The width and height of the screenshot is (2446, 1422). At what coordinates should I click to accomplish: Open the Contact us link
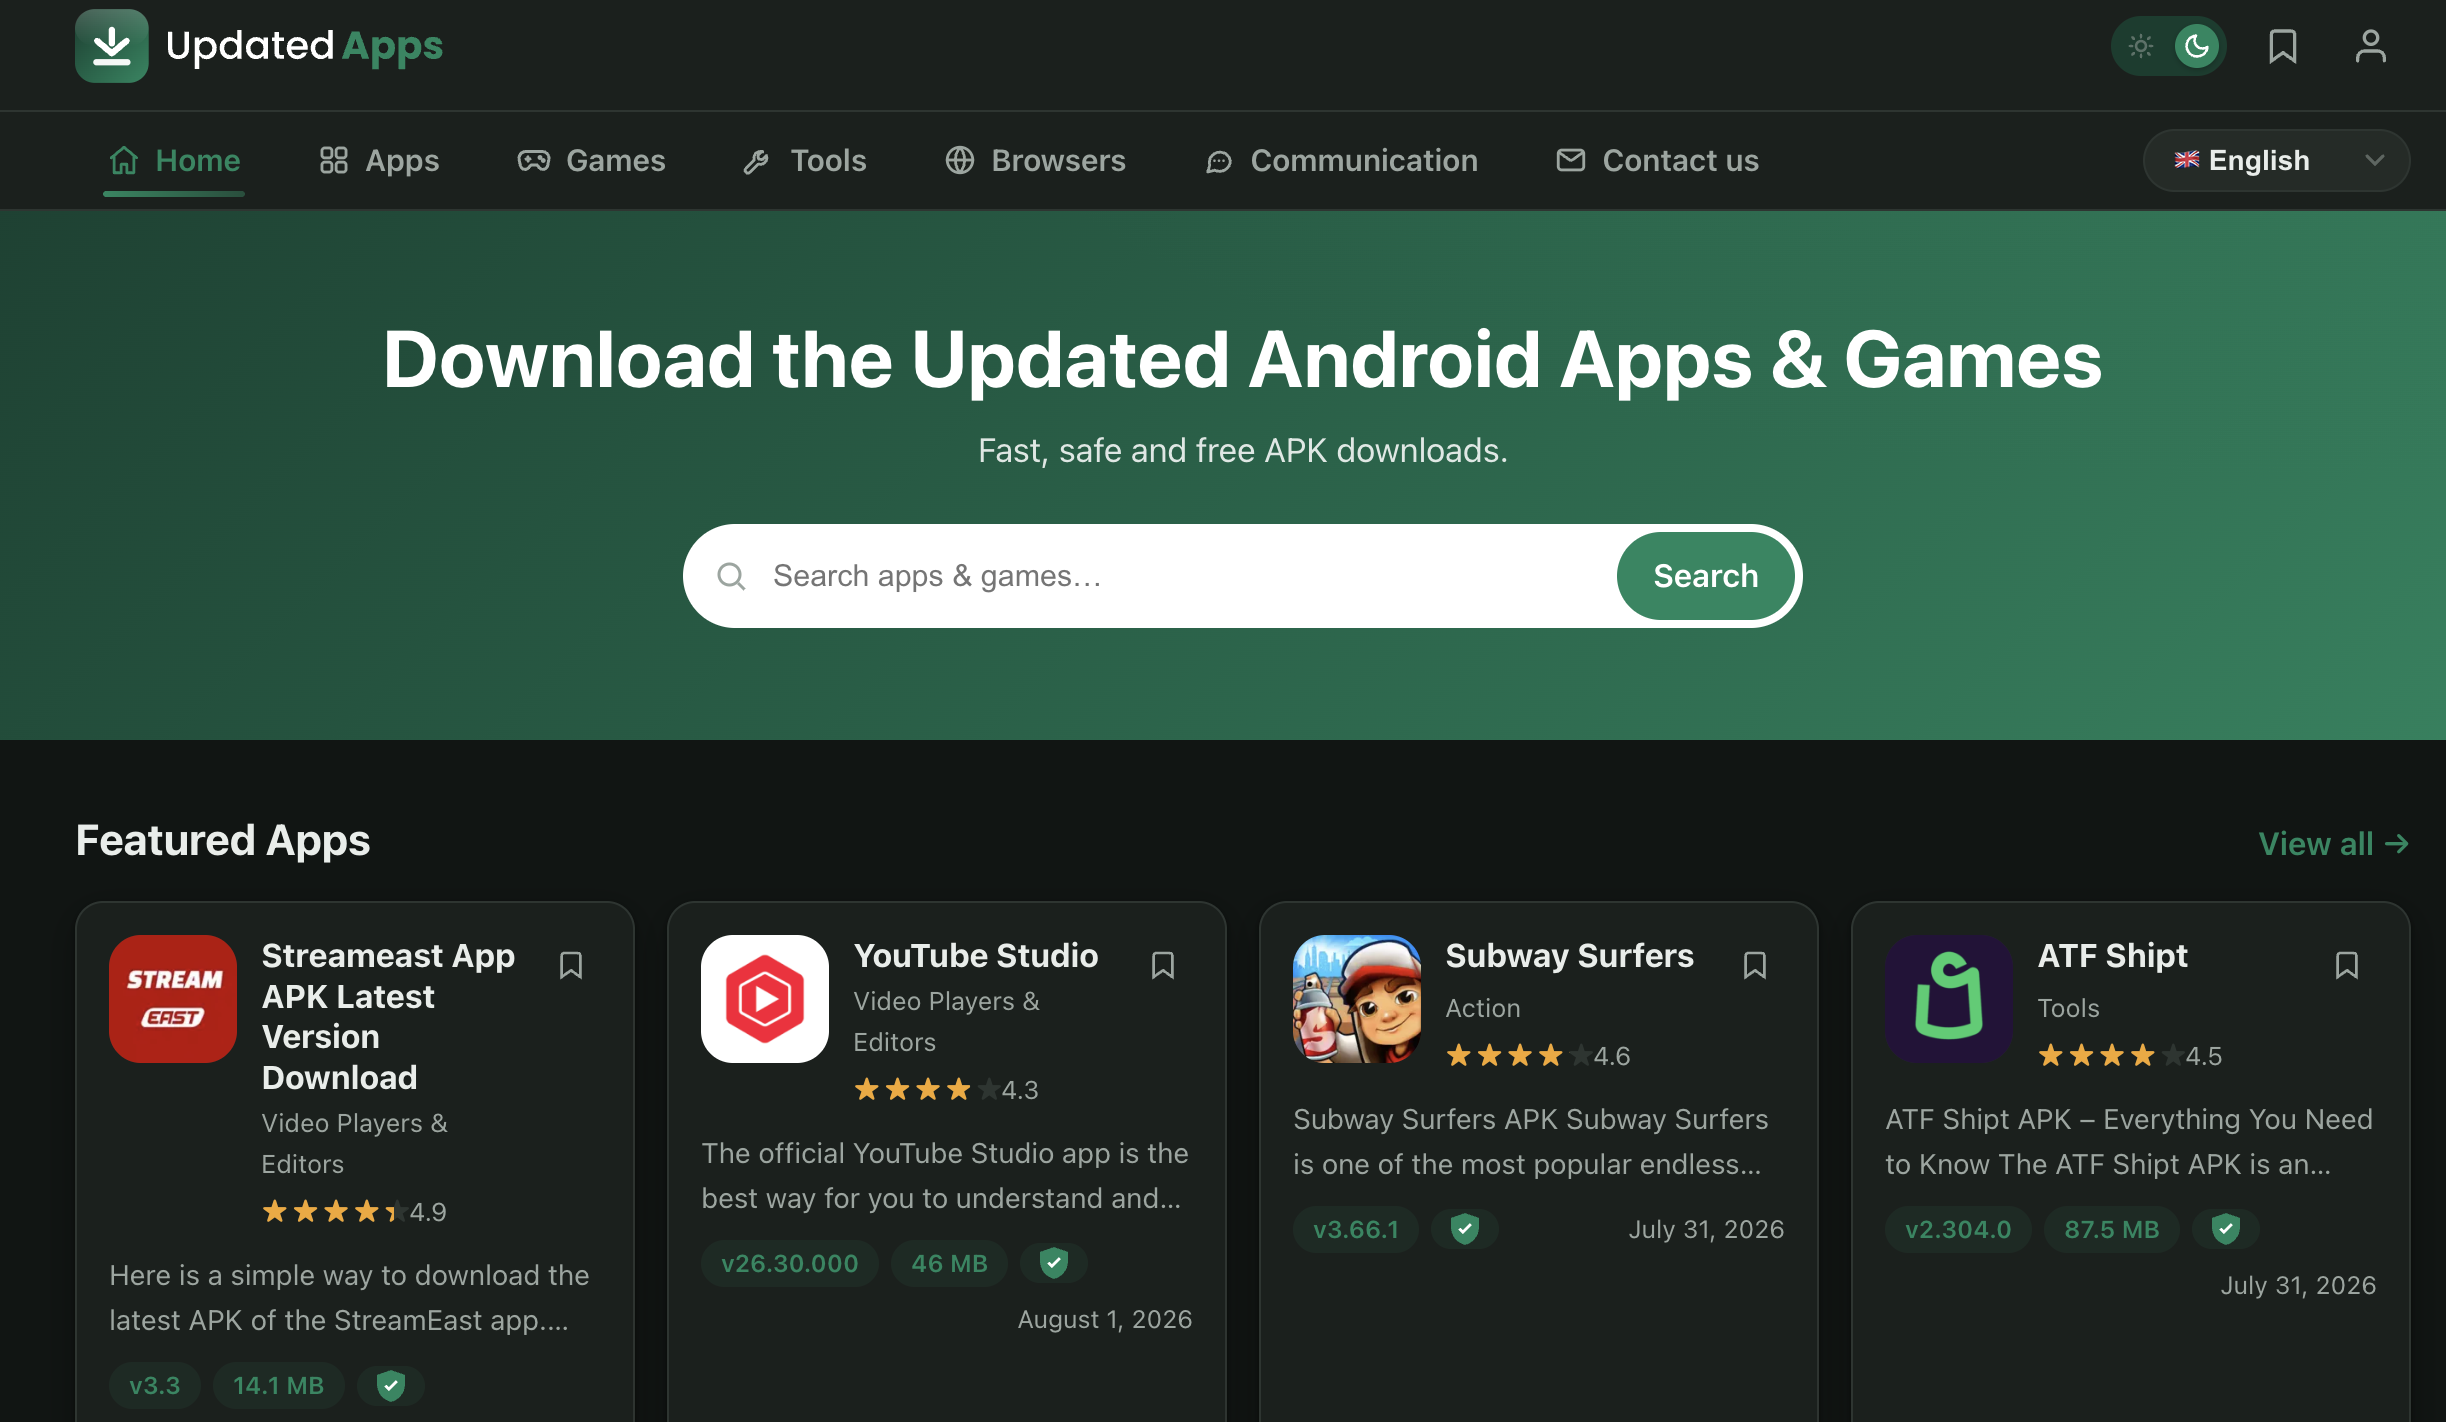click(1657, 160)
